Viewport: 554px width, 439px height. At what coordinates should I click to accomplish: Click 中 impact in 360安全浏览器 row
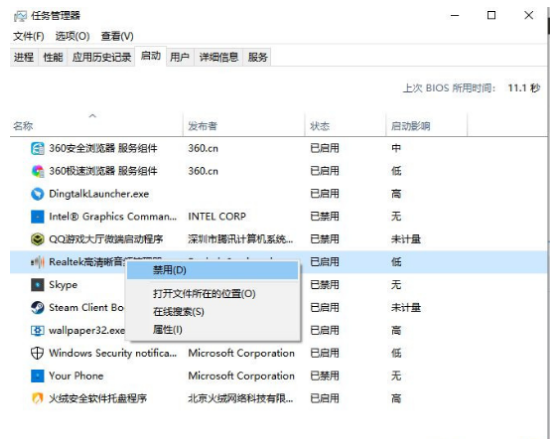tap(396, 148)
